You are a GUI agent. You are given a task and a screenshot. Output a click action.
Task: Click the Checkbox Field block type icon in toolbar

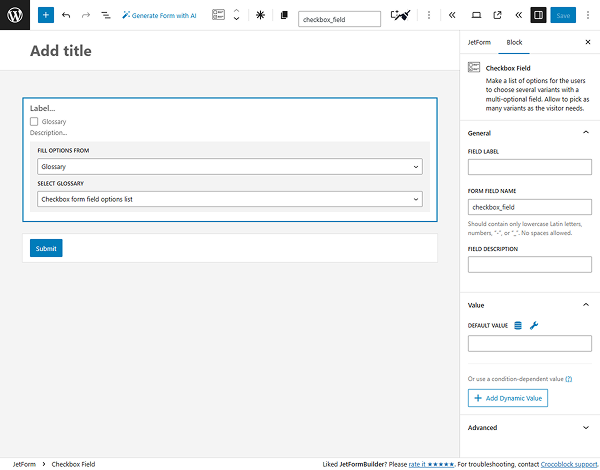tap(218, 15)
